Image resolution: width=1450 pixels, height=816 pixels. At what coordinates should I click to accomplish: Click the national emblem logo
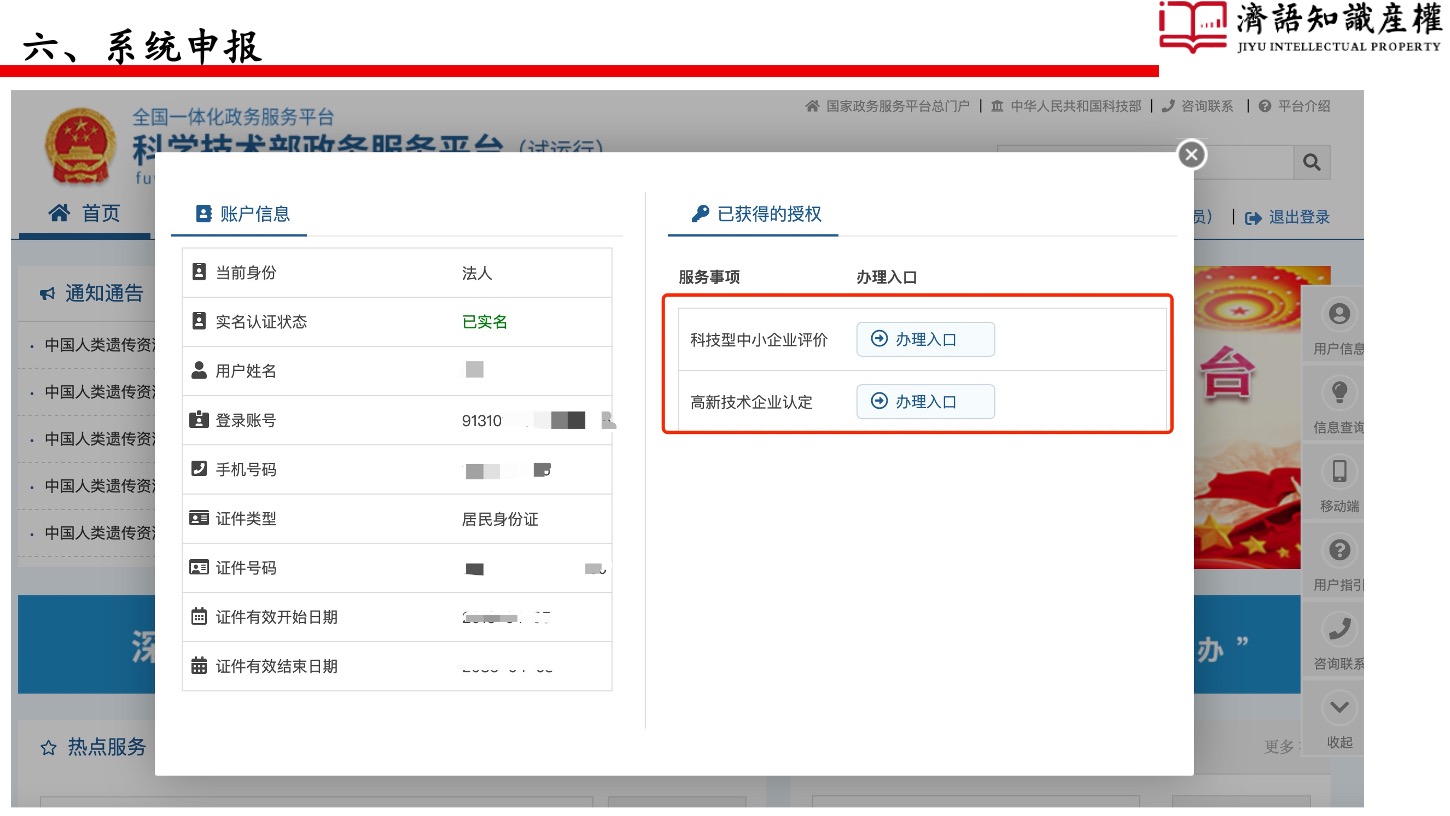point(80,148)
